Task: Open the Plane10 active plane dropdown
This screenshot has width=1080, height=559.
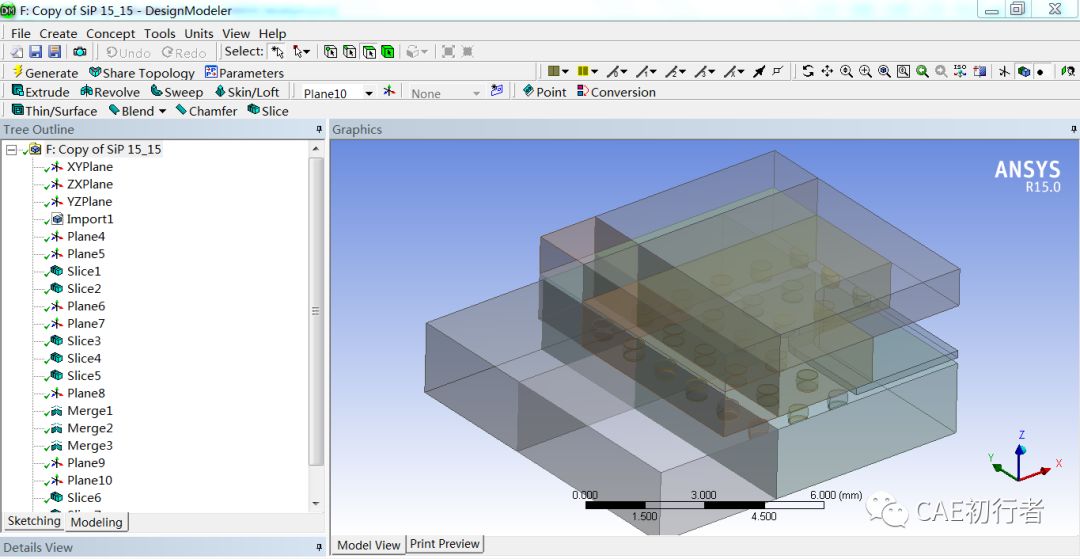Action: click(369, 94)
